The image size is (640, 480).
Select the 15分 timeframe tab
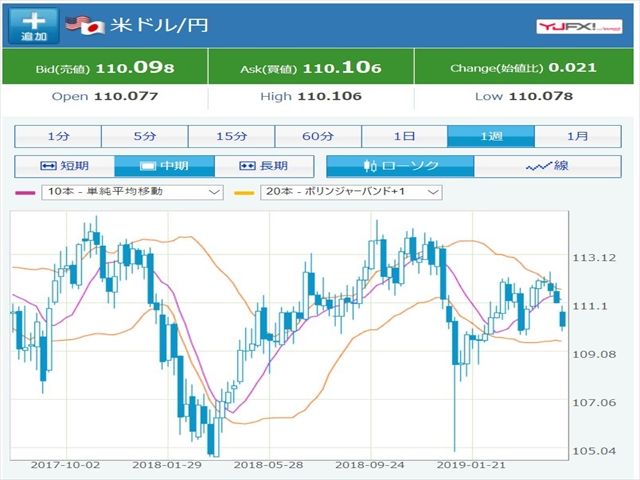click(231, 136)
